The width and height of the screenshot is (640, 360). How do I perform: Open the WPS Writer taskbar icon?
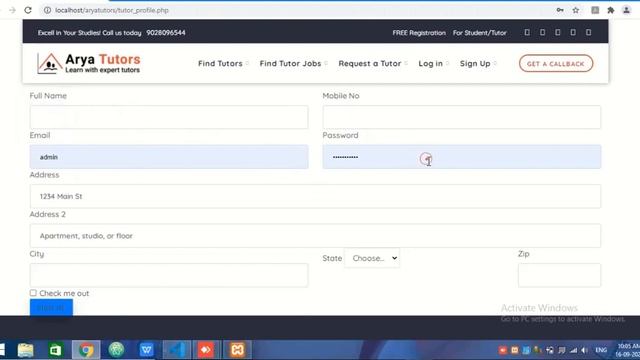(x=146, y=350)
